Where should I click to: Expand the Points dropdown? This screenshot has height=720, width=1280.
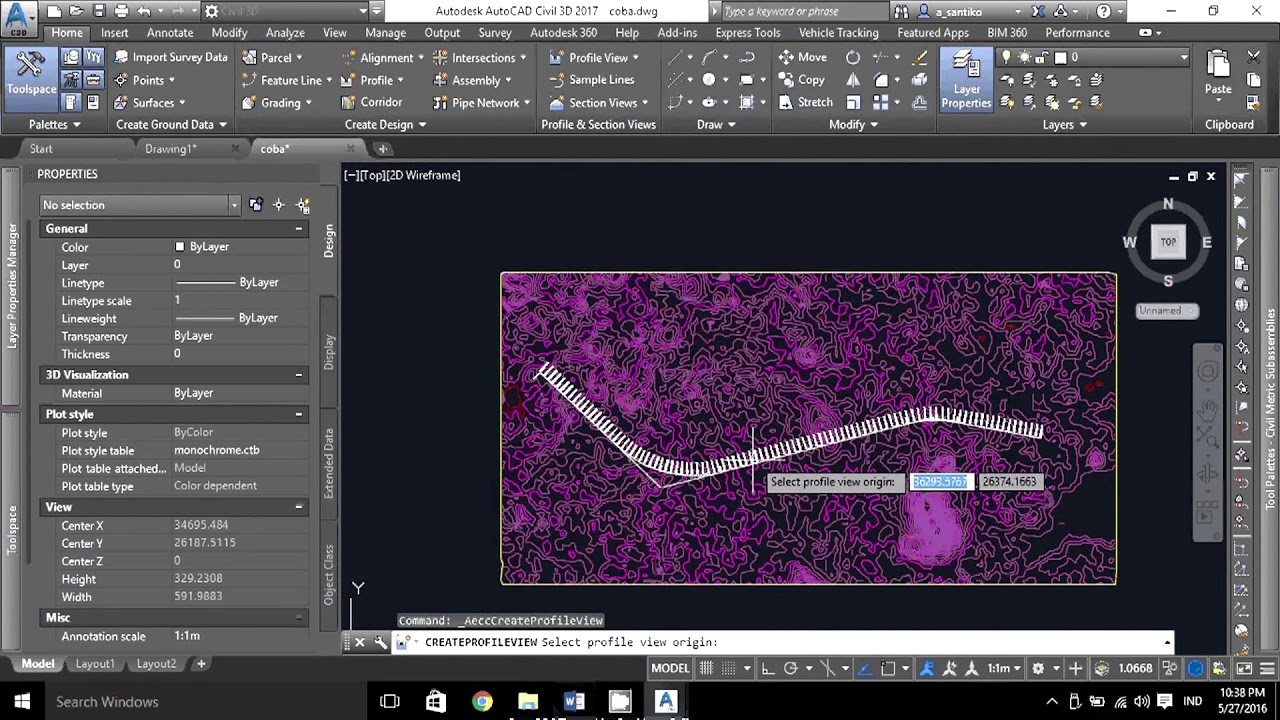tap(171, 80)
